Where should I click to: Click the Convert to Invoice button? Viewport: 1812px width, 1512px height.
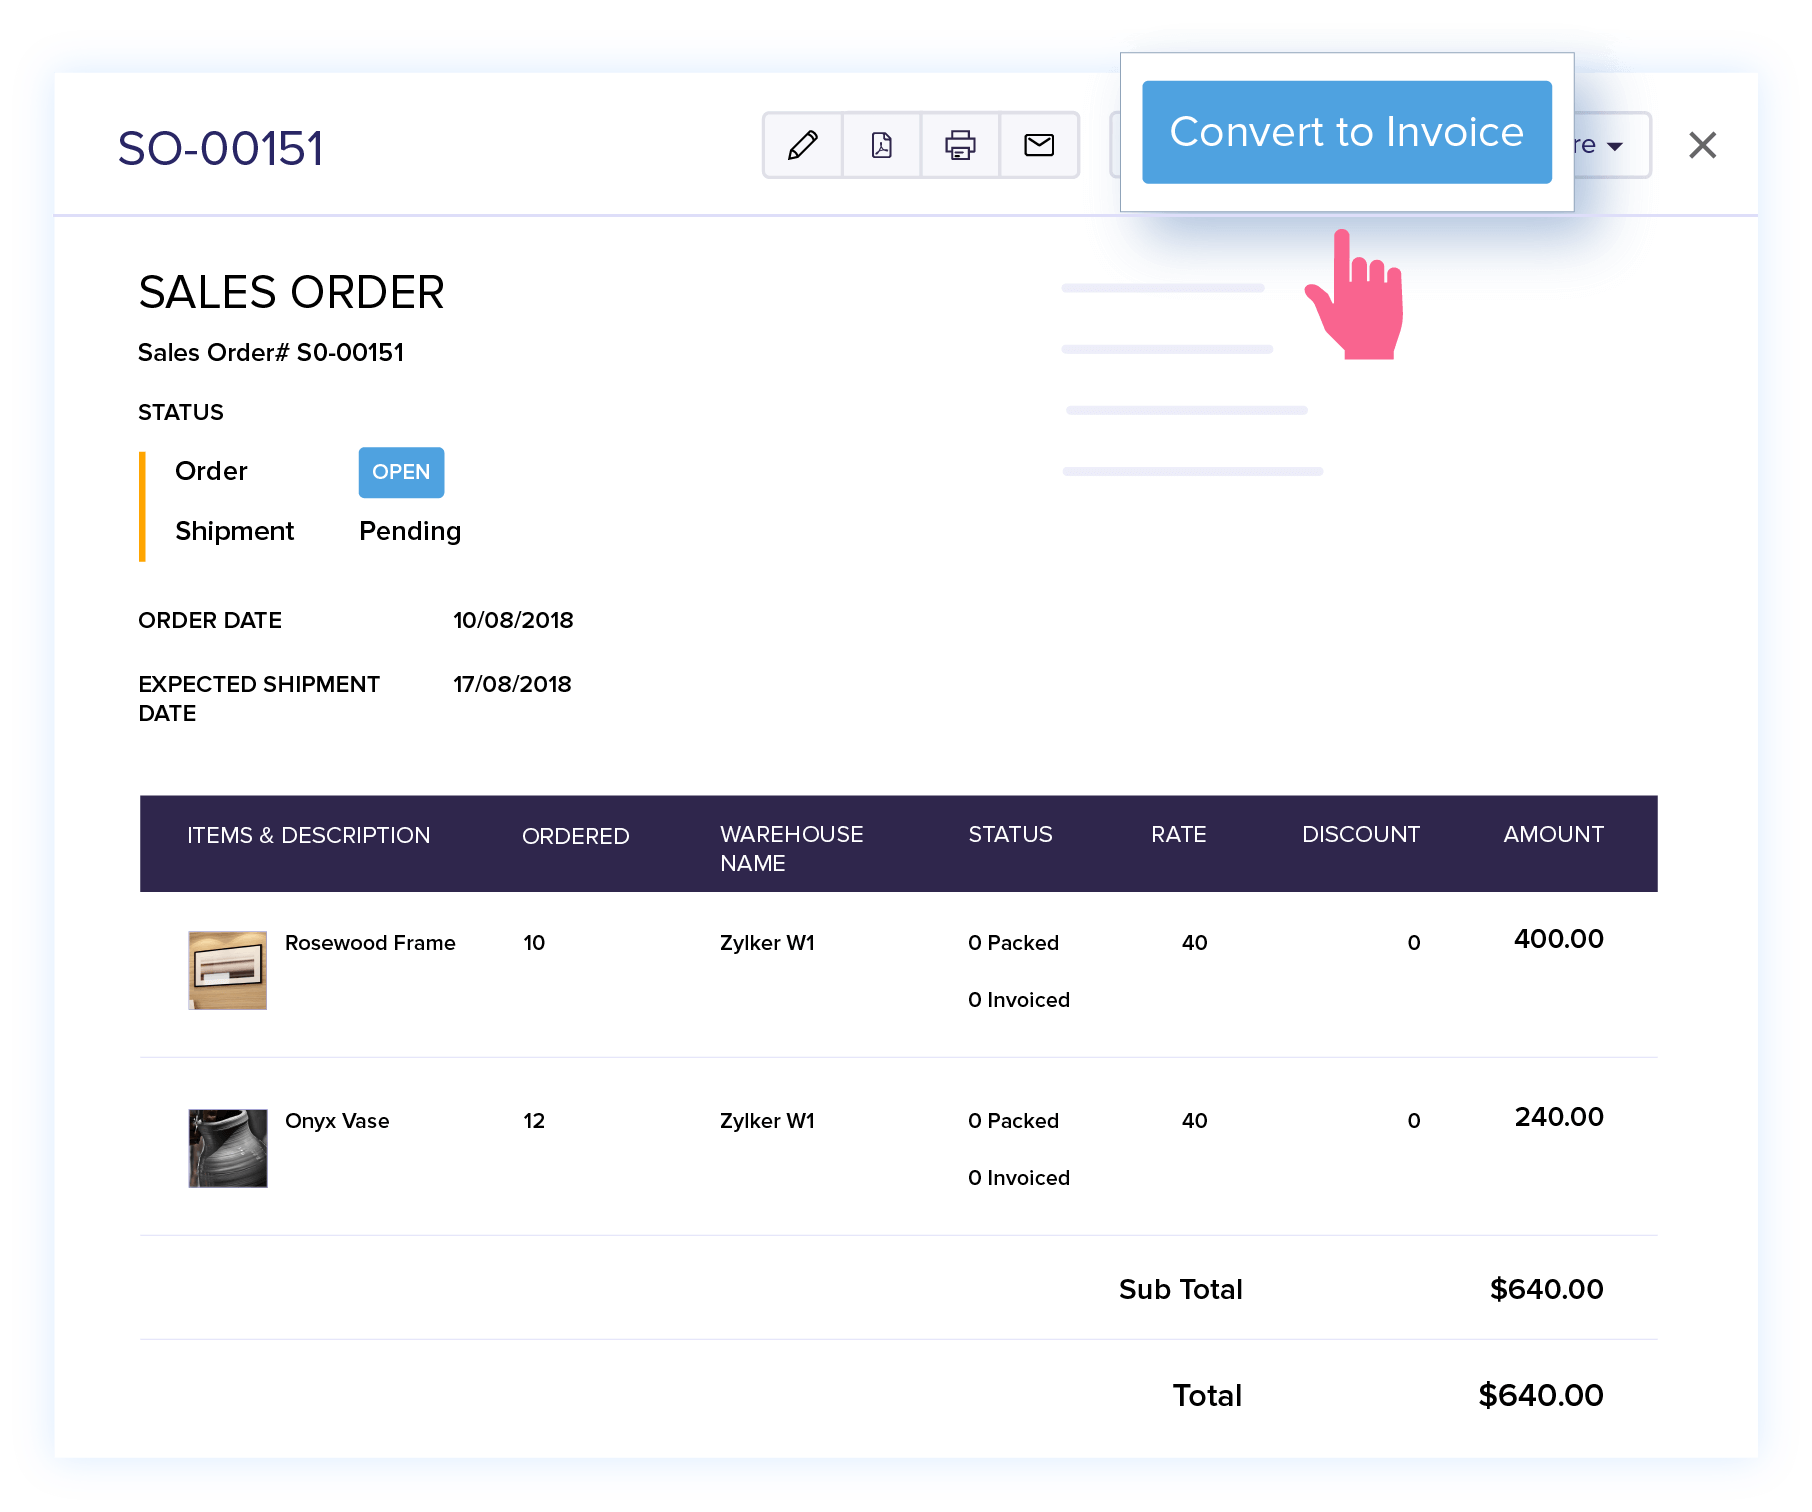(x=1346, y=131)
